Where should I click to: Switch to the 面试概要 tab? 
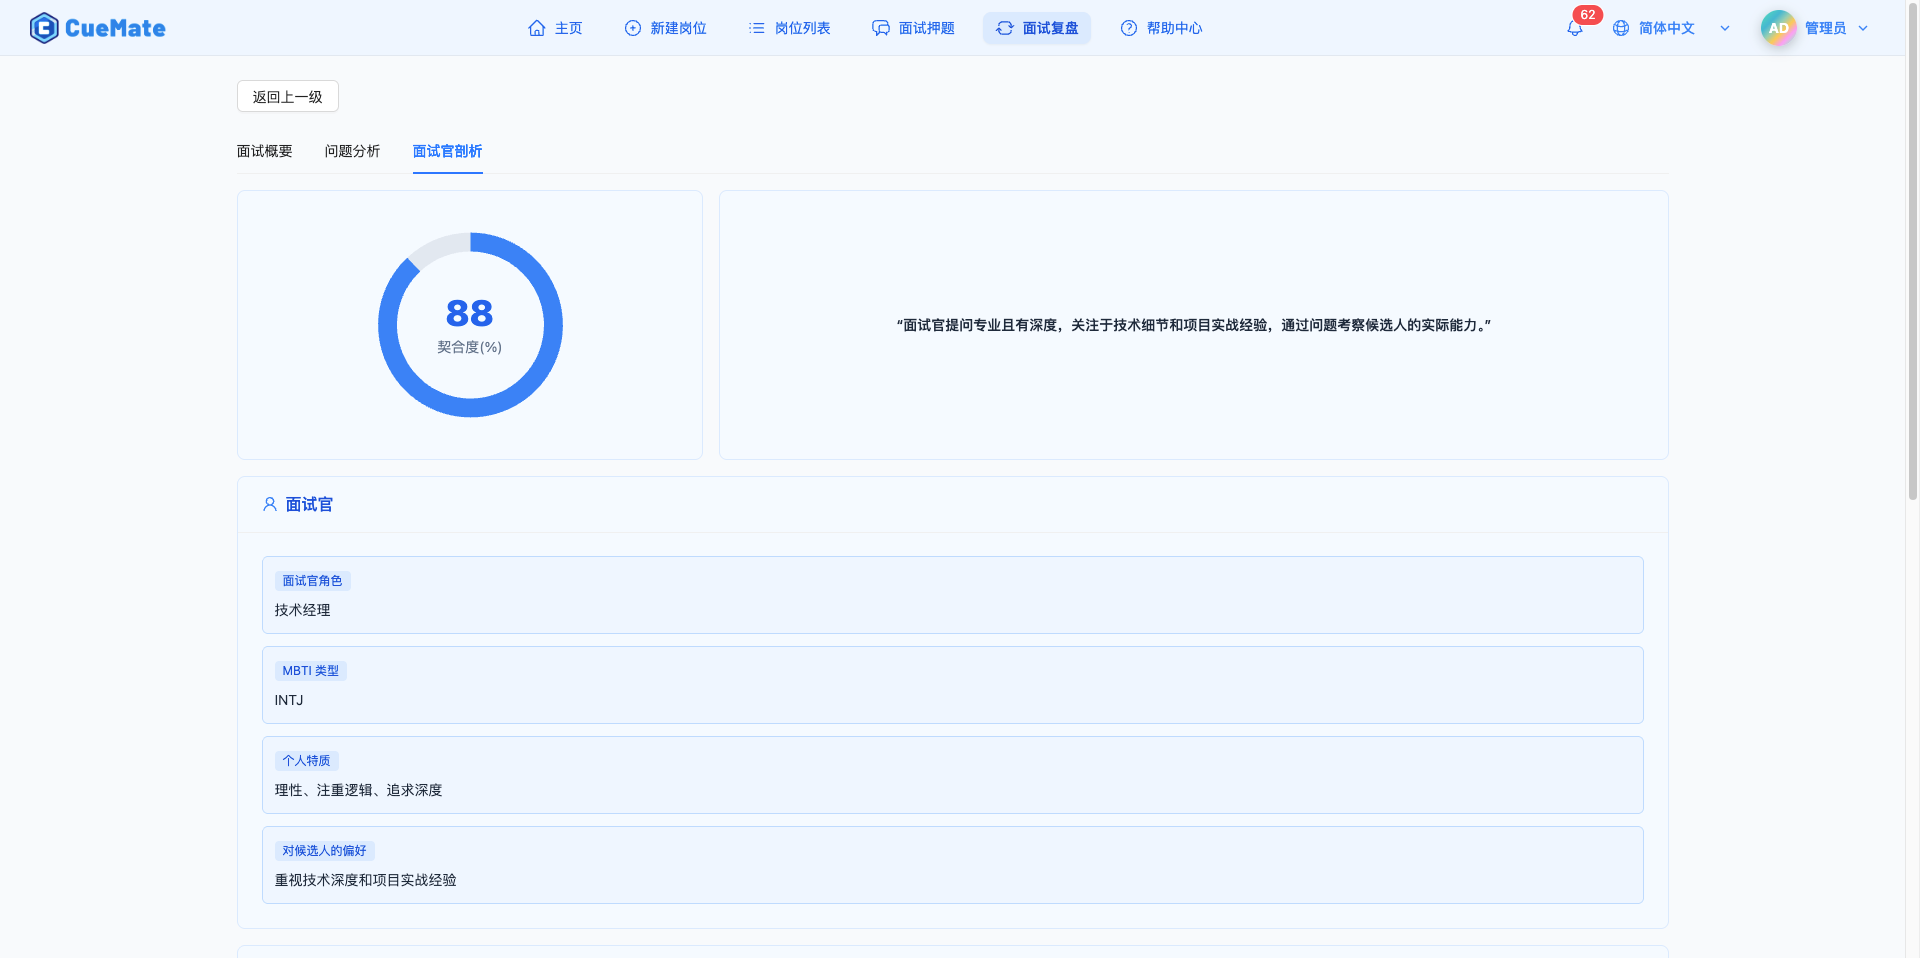(263, 151)
